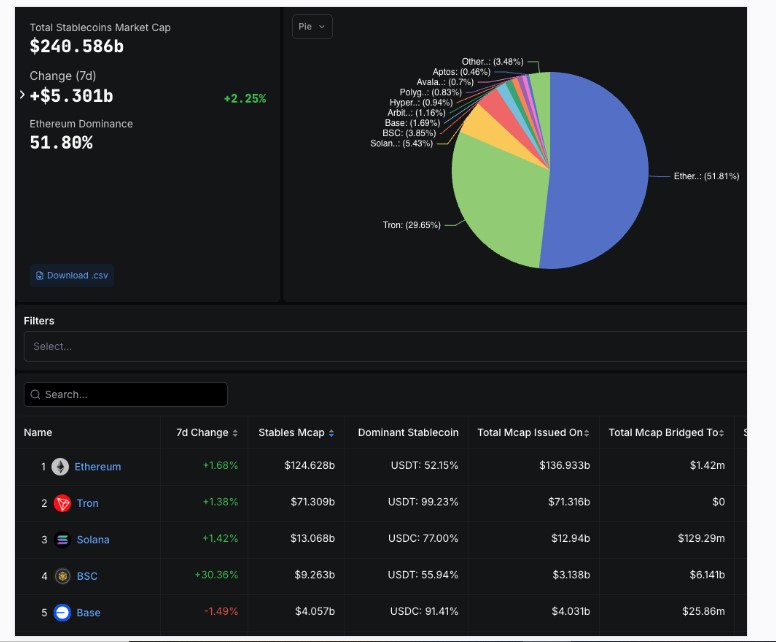
Task: Click the +2.25% change percentage
Action: click(245, 99)
